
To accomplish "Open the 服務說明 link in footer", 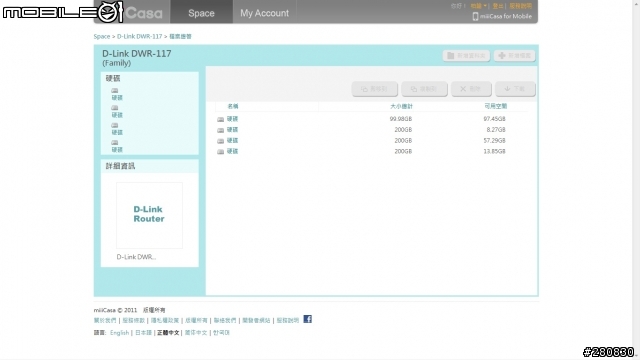I will tap(288, 320).
